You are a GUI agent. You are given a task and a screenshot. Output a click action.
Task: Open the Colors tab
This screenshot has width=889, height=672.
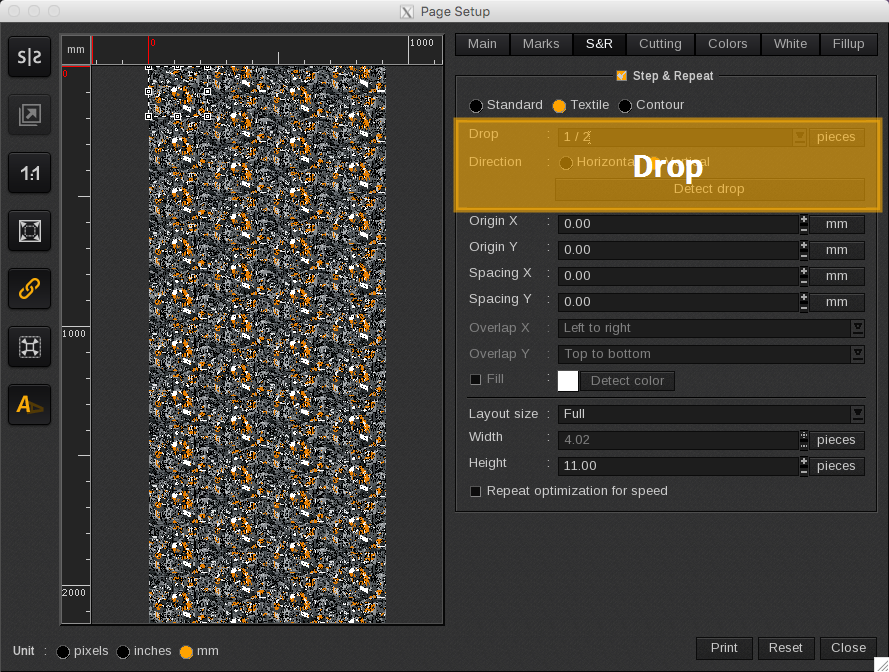727,44
